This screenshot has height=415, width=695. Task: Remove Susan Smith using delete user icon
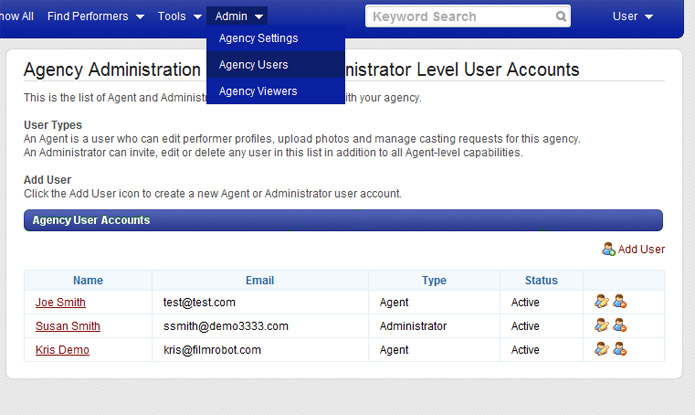click(620, 325)
